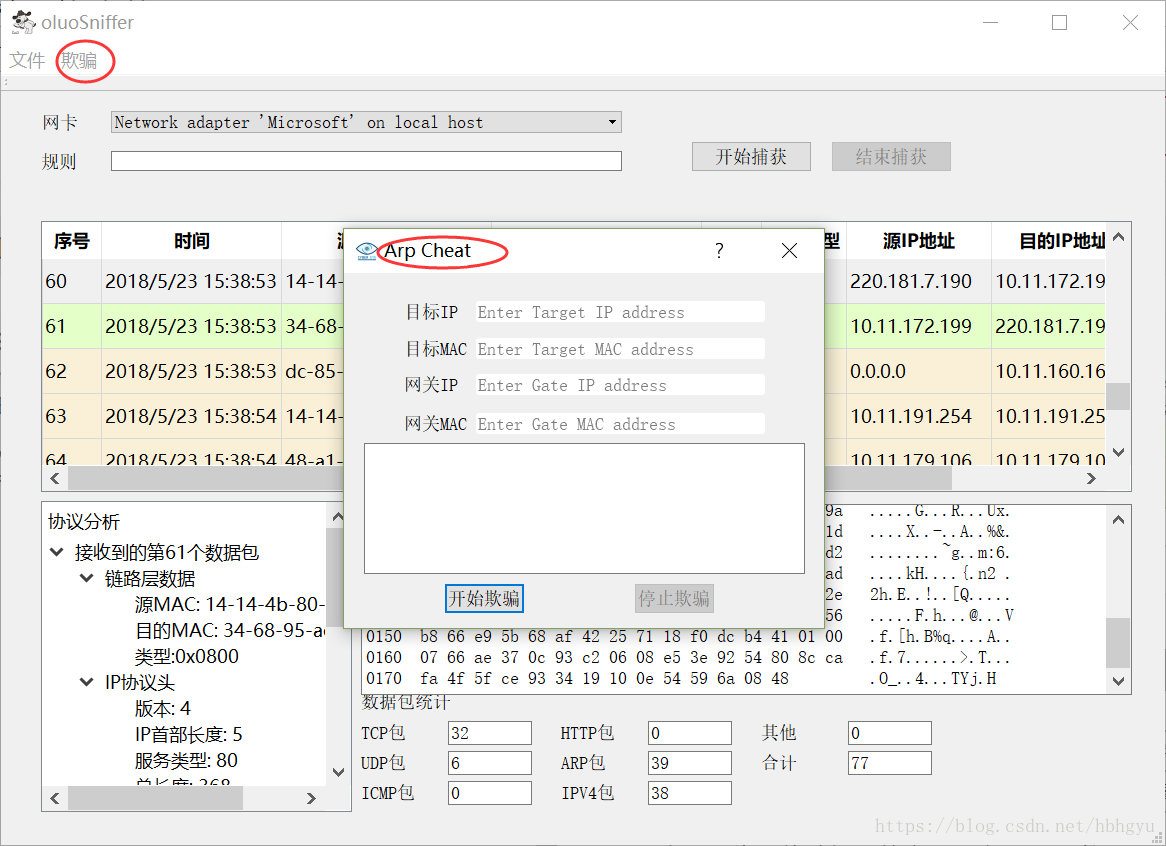Click the oluoSniffer app icon

click(x=23, y=22)
